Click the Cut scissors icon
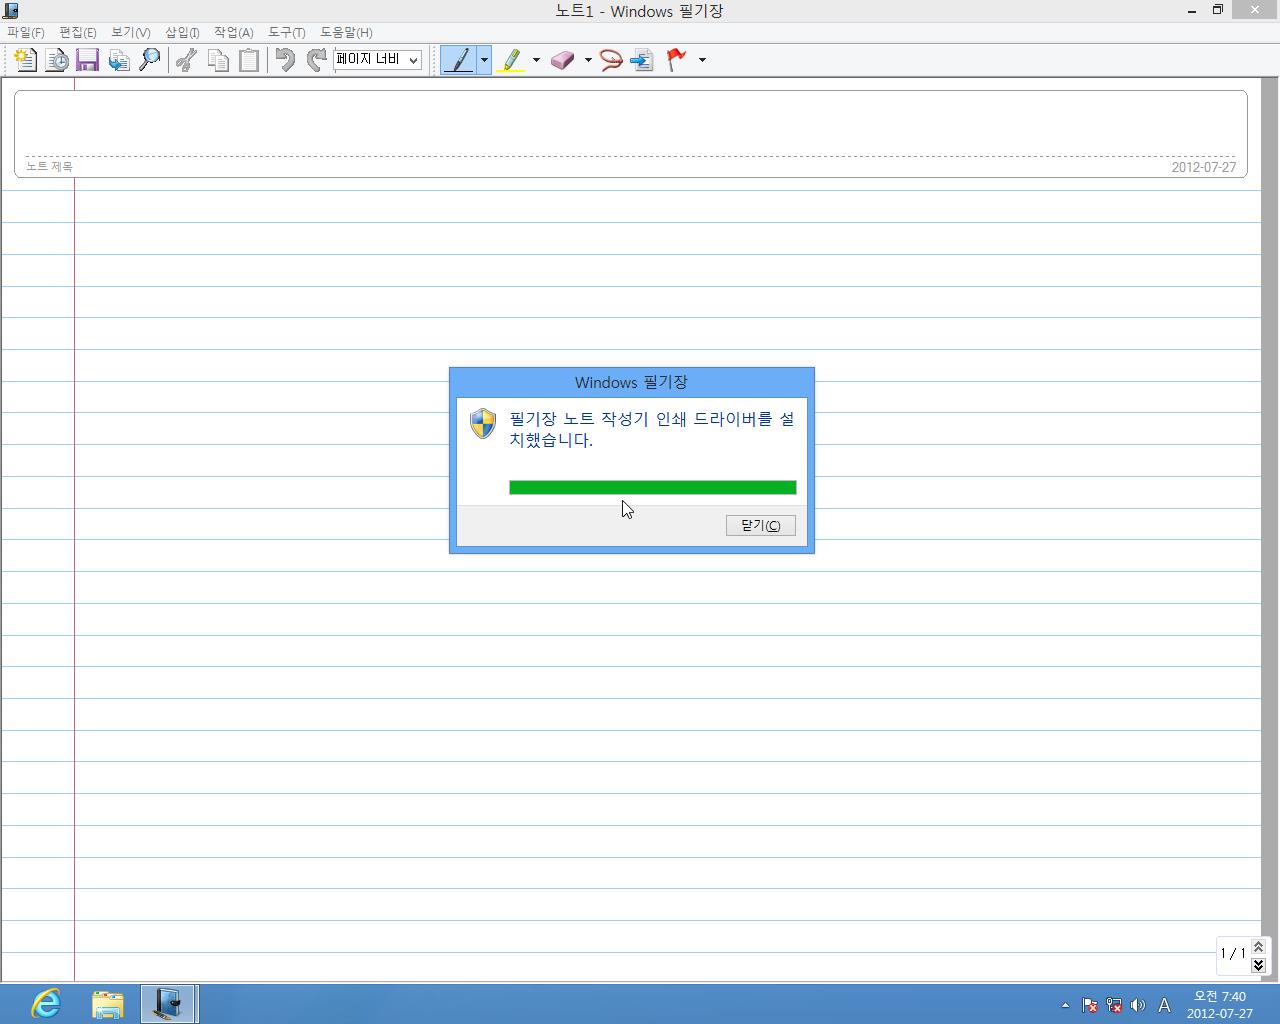The height and width of the screenshot is (1024, 1280). (x=186, y=60)
